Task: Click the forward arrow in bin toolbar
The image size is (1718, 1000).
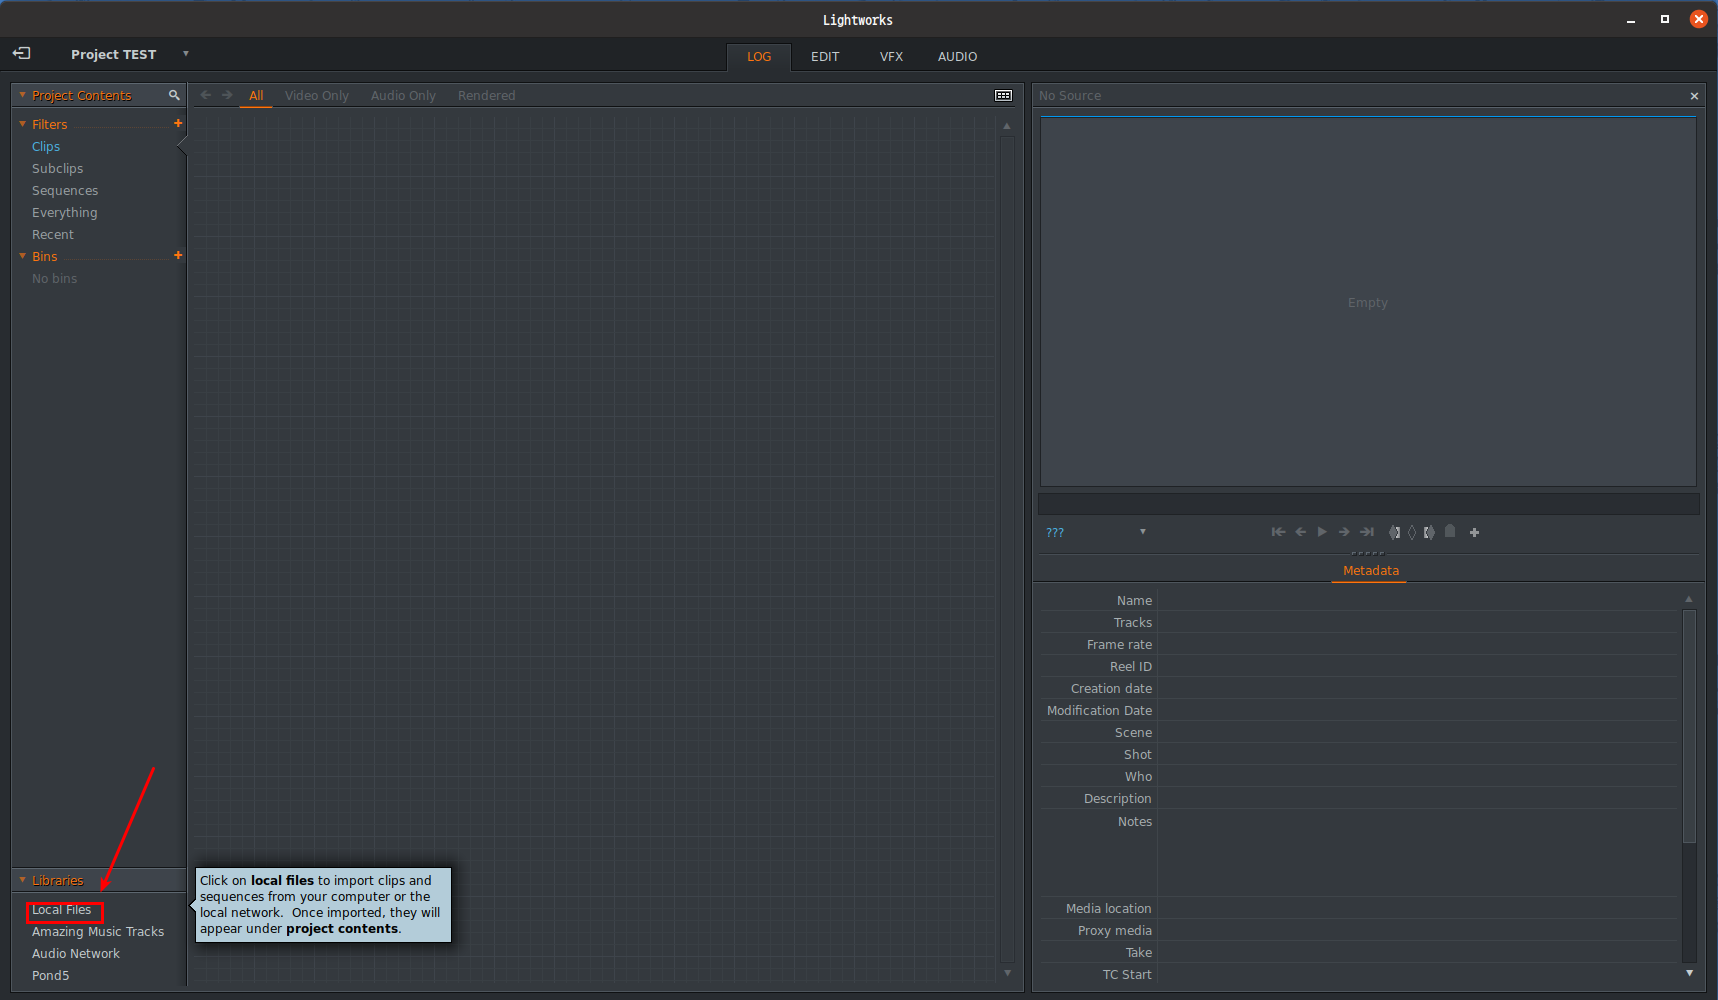Action: pyautogui.click(x=227, y=95)
